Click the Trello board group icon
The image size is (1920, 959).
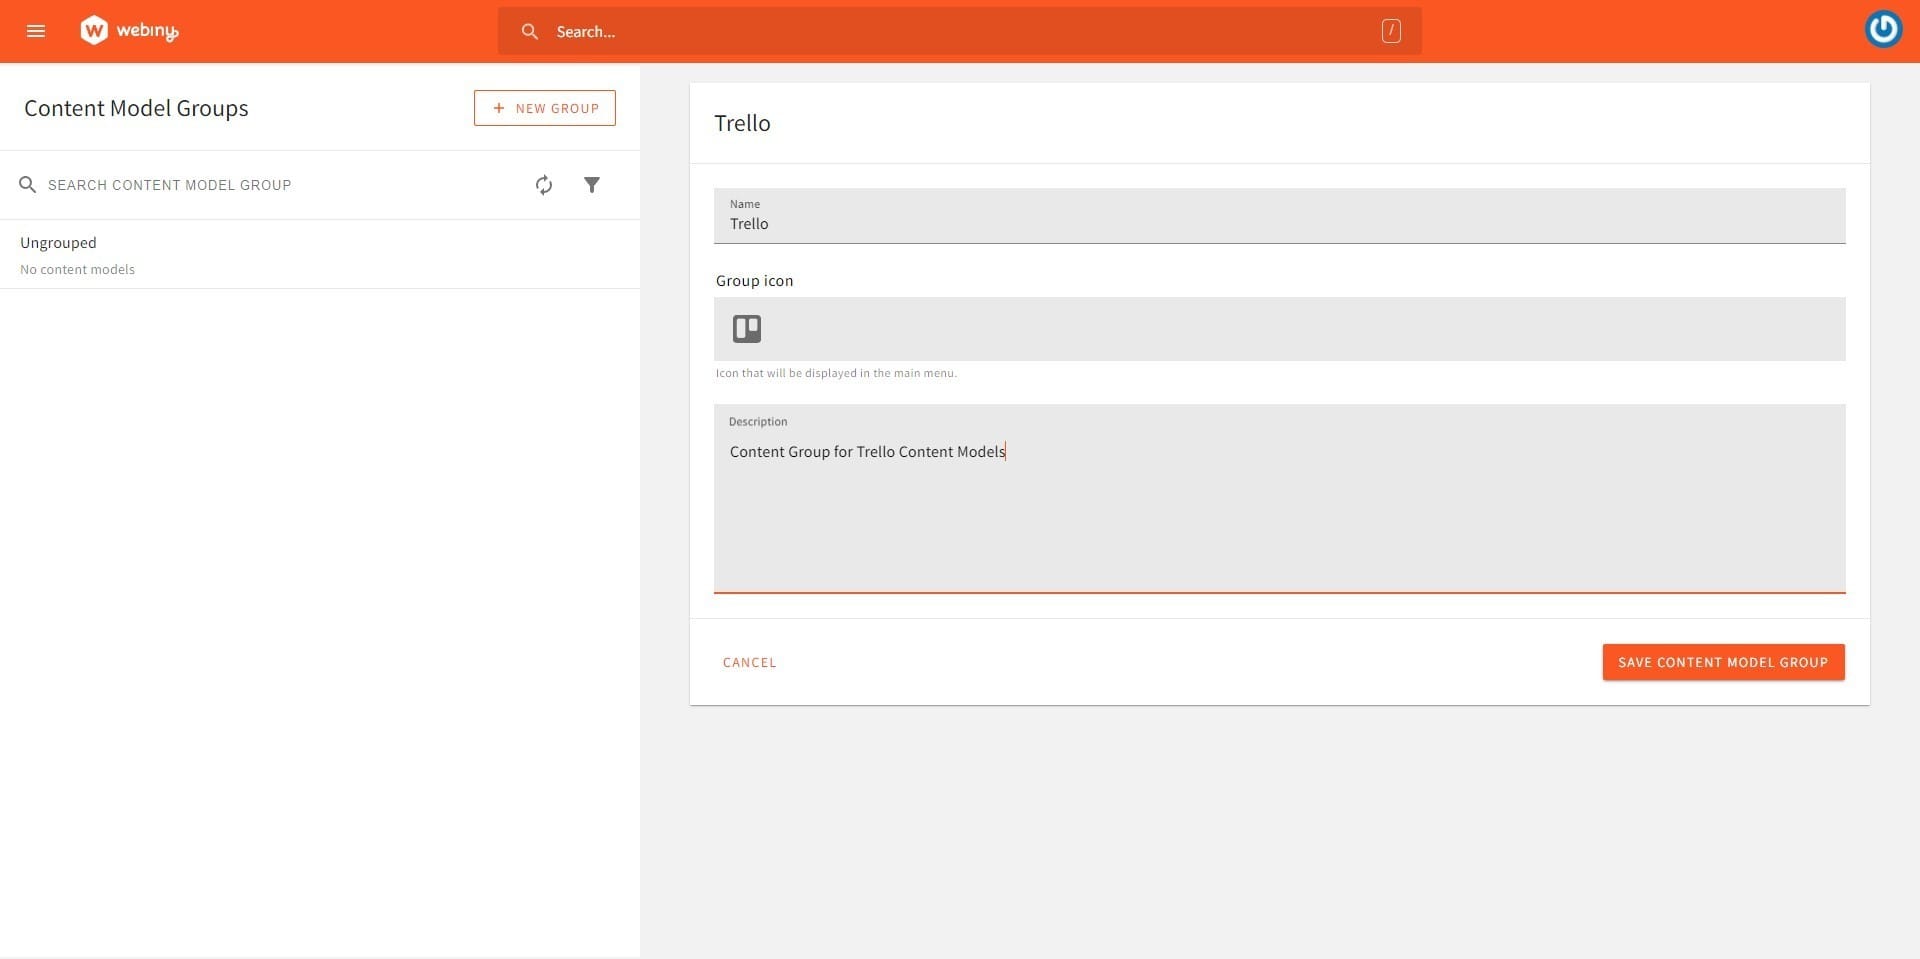coord(747,329)
